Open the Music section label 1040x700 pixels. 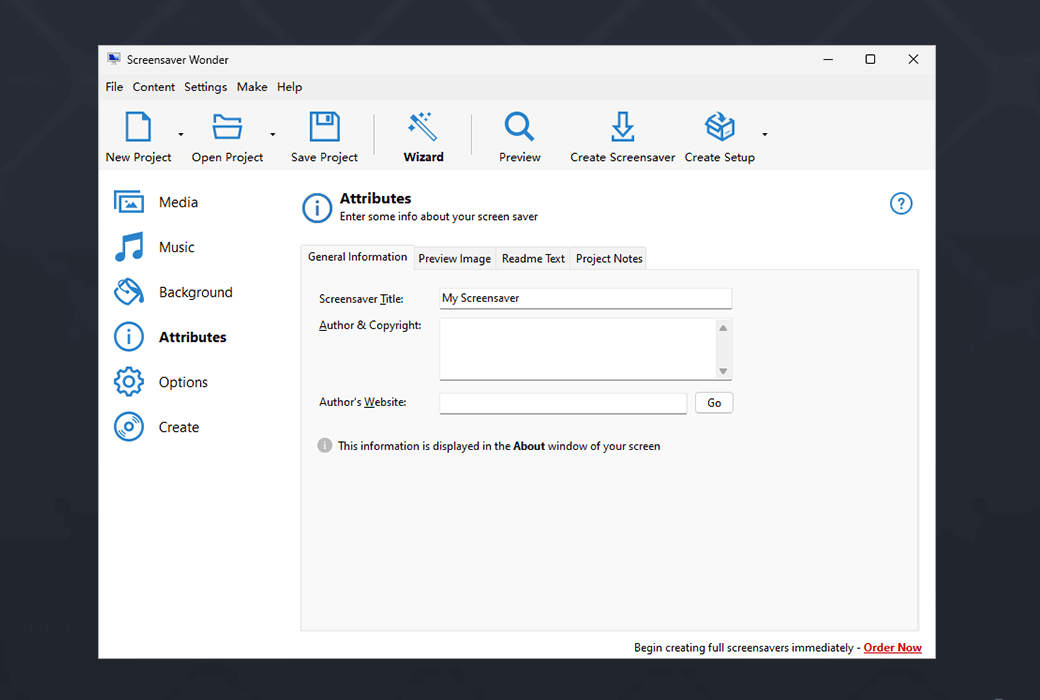click(176, 247)
